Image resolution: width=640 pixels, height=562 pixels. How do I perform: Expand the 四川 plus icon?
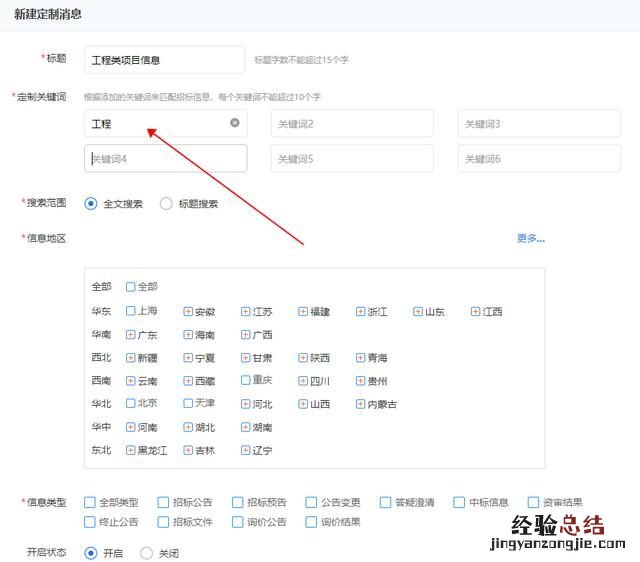303,381
